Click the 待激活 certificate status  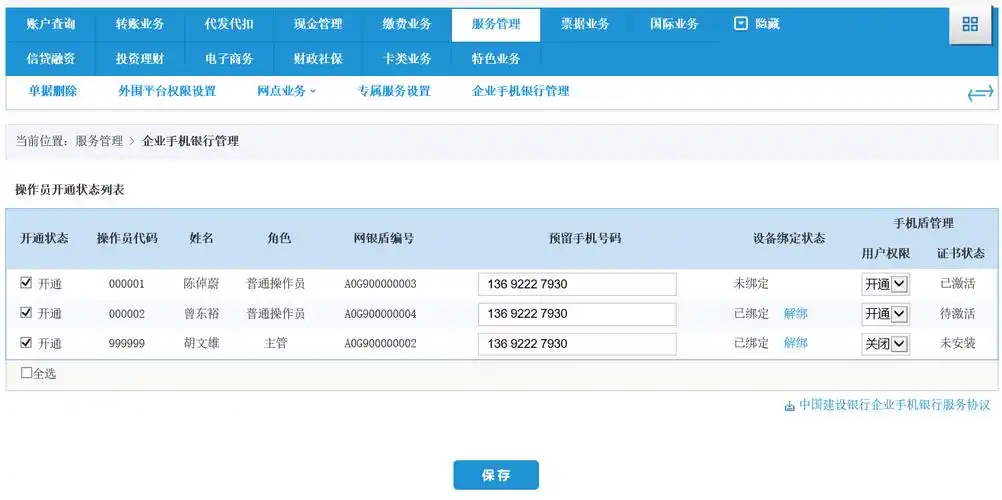click(x=957, y=313)
